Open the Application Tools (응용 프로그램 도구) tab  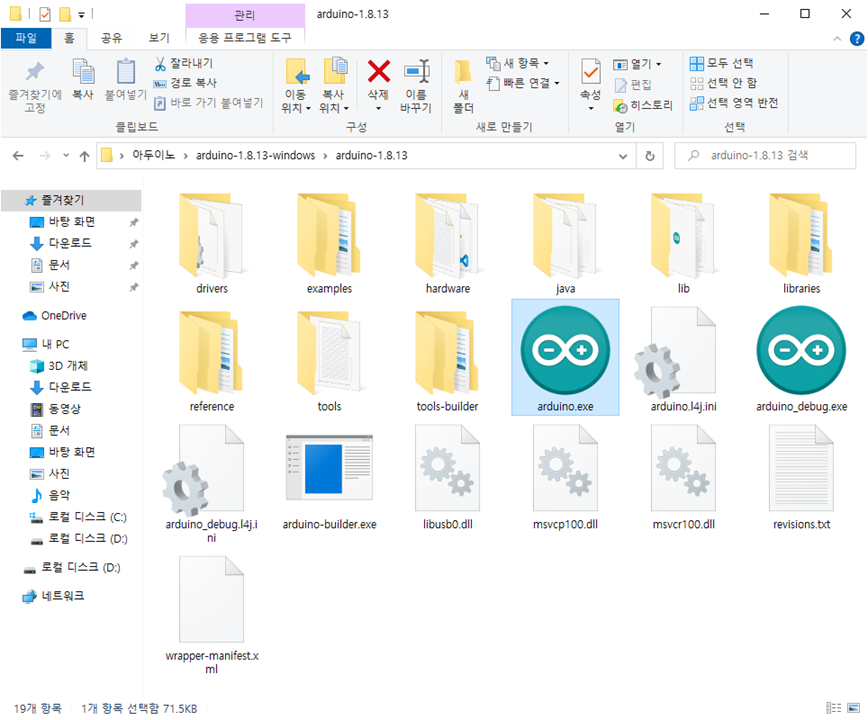pyautogui.click(x=245, y=38)
